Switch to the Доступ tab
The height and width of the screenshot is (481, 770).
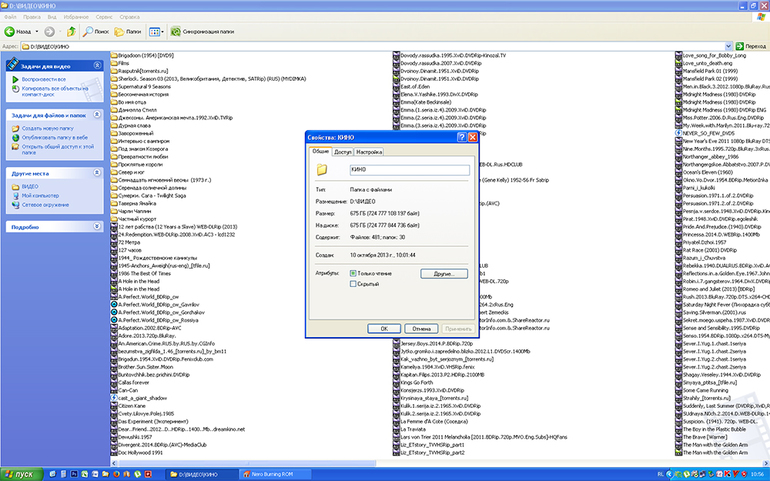coord(343,151)
